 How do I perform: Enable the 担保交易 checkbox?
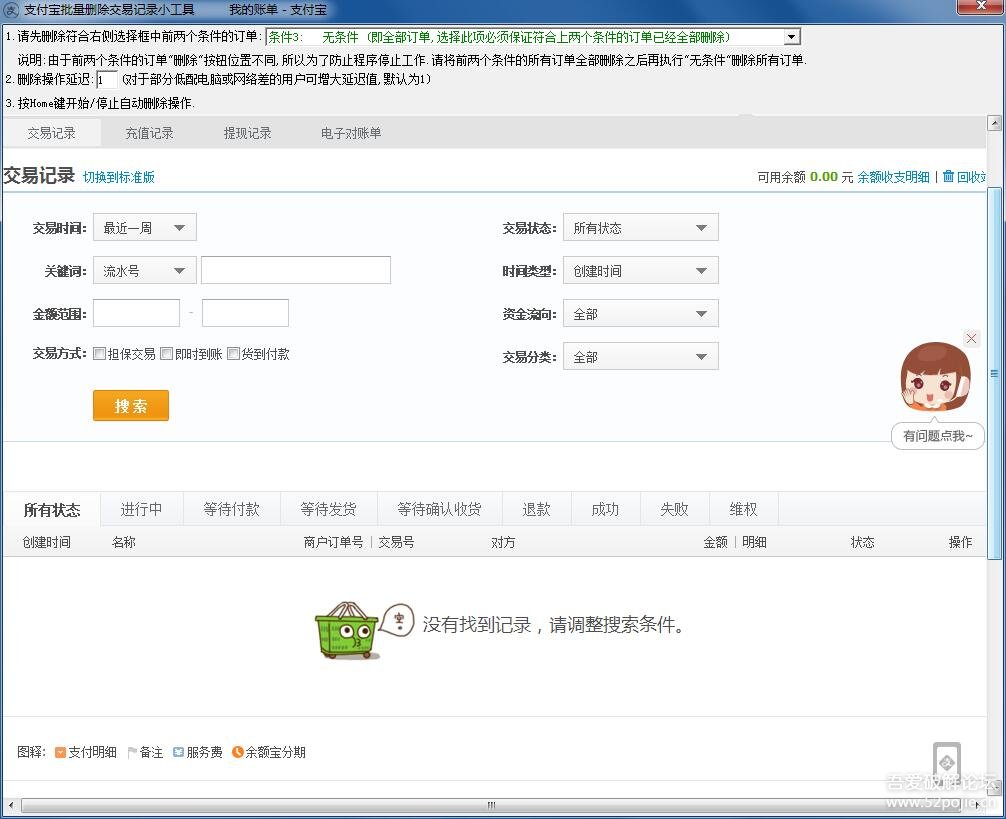(100, 354)
